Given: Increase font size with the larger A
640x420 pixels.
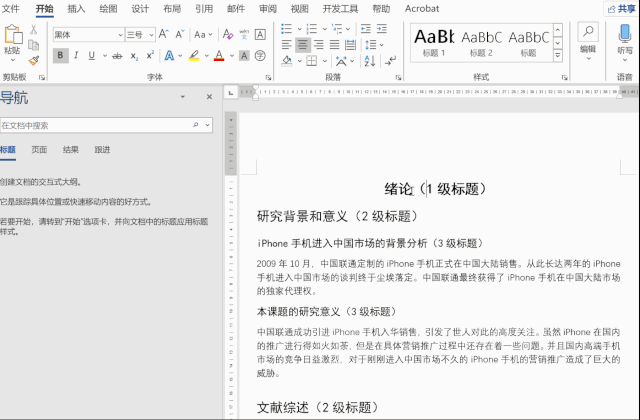Looking at the screenshot, I should (164, 34).
